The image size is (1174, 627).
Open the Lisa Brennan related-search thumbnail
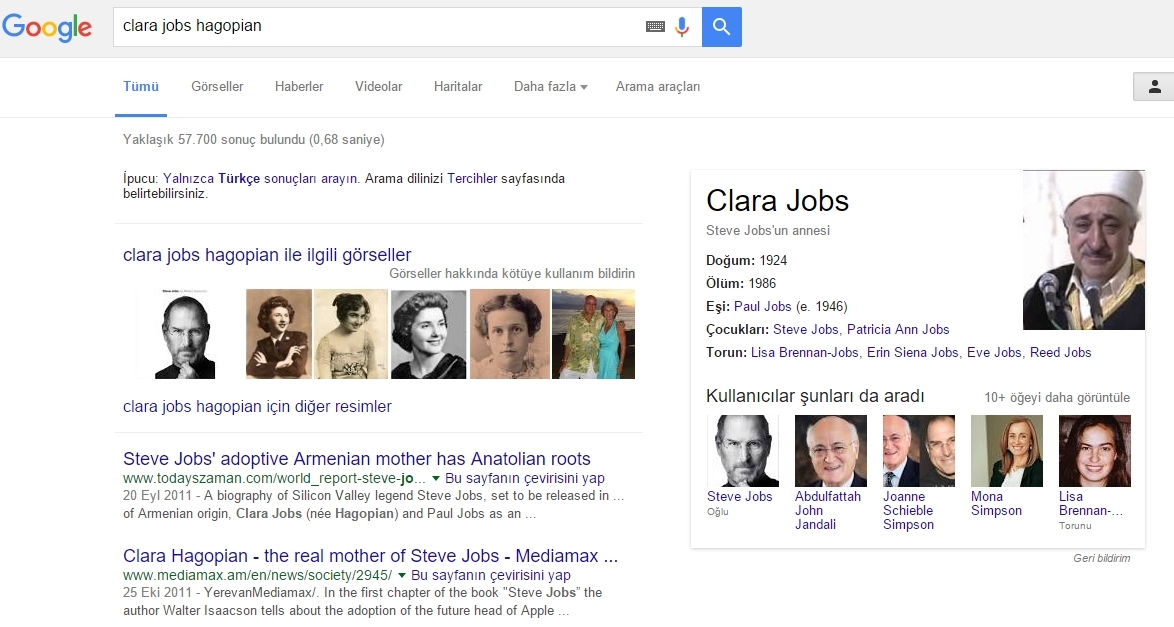(x=1095, y=451)
